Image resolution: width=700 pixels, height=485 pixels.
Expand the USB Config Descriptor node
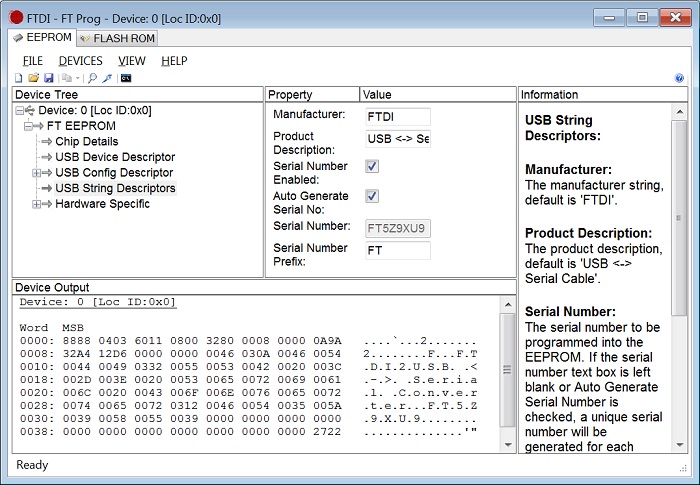click(36, 173)
